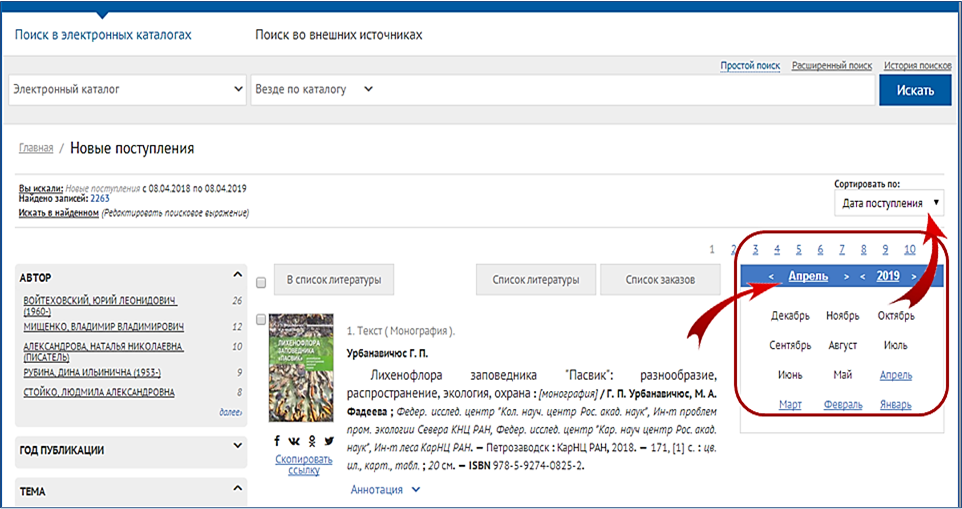The width and height of the screenshot is (962, 509).
Task: Share the book on Twitter
Action: click(329, 440)
